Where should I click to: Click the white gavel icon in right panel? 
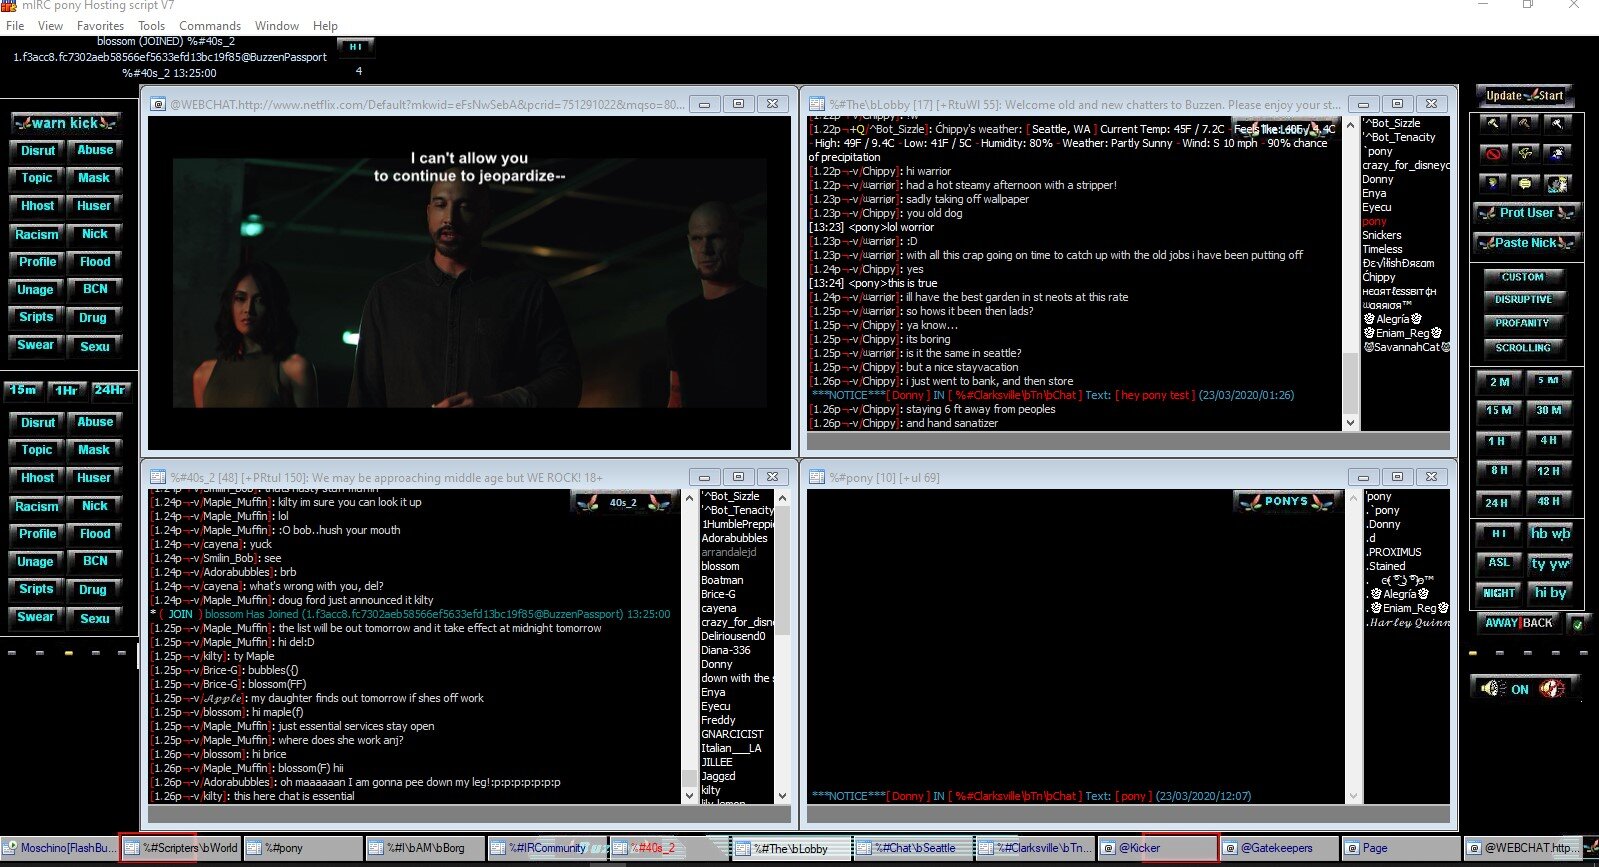[1557, 124]
